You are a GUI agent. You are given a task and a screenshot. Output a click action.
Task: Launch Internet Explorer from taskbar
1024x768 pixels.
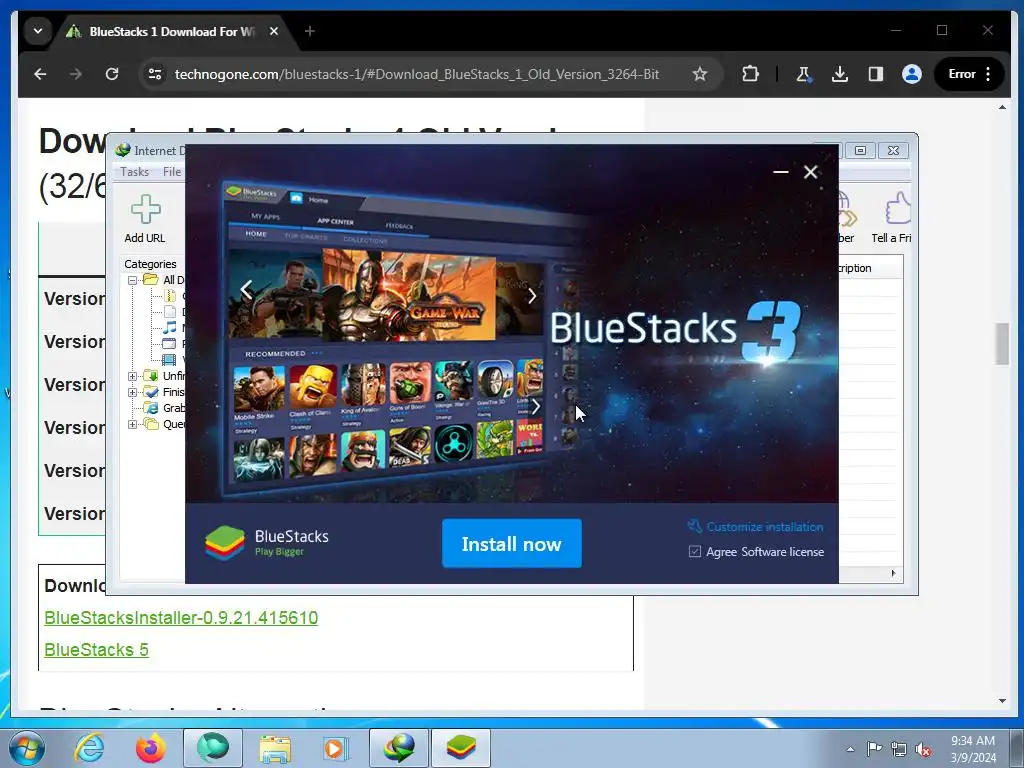point(89,748)
